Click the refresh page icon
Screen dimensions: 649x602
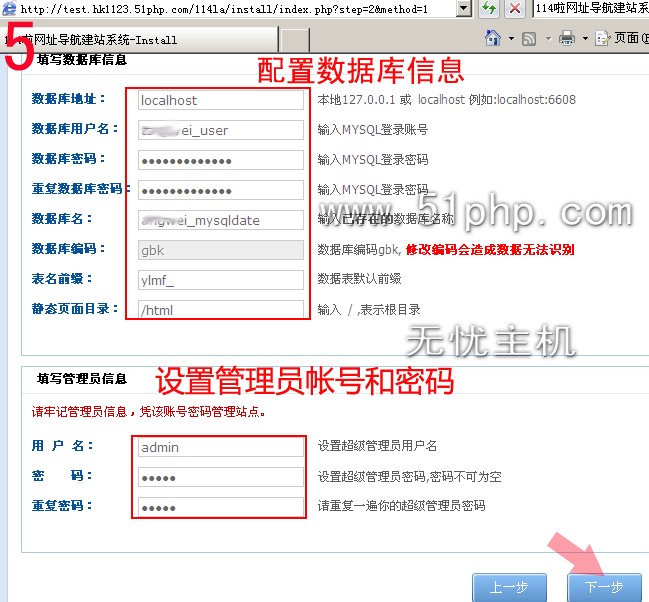click(x=489, y=9)
